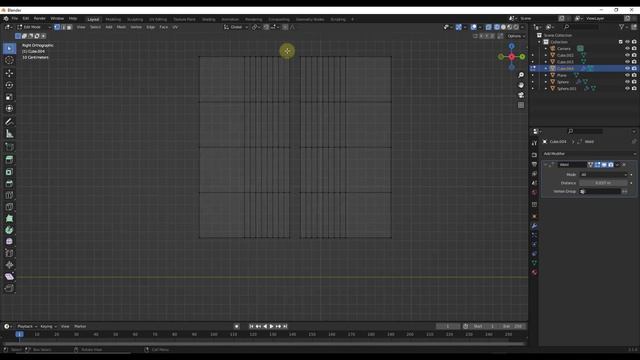640x360 pixels.
Task: Select the Edge Slide tool
Action: (9, 253)
